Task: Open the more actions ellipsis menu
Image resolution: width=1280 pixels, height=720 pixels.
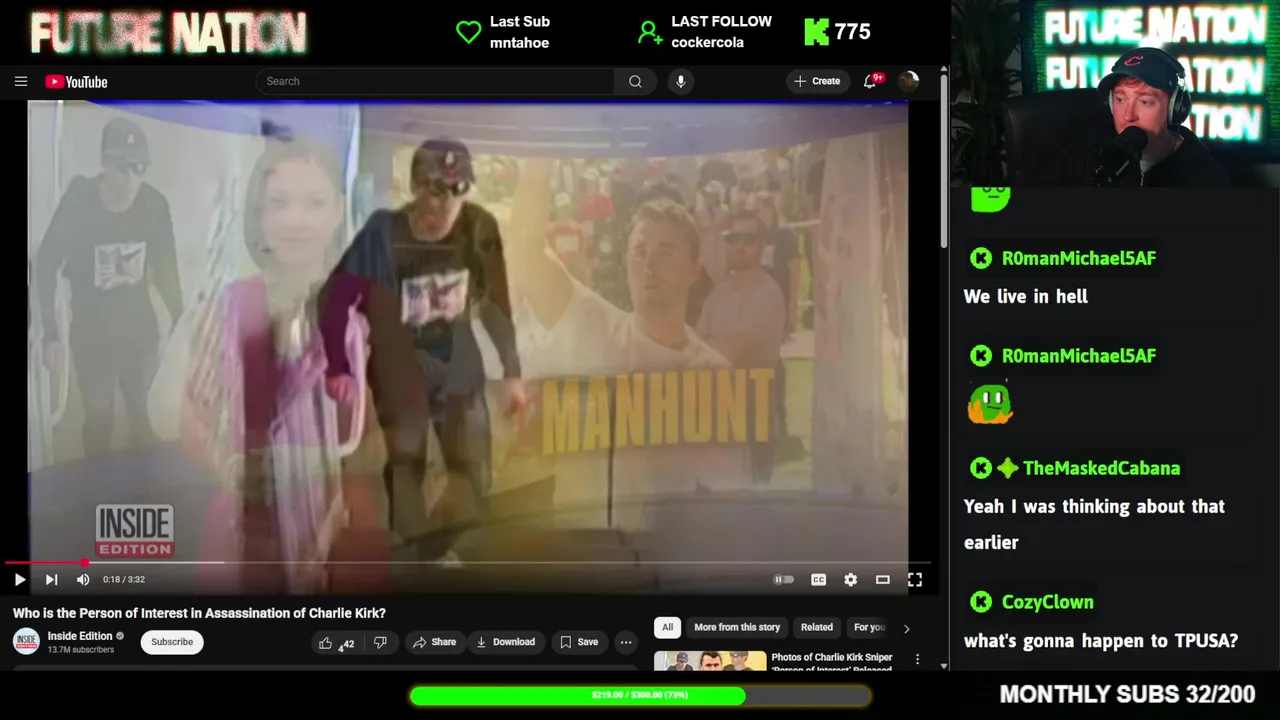Action: [x=626, y=642]
